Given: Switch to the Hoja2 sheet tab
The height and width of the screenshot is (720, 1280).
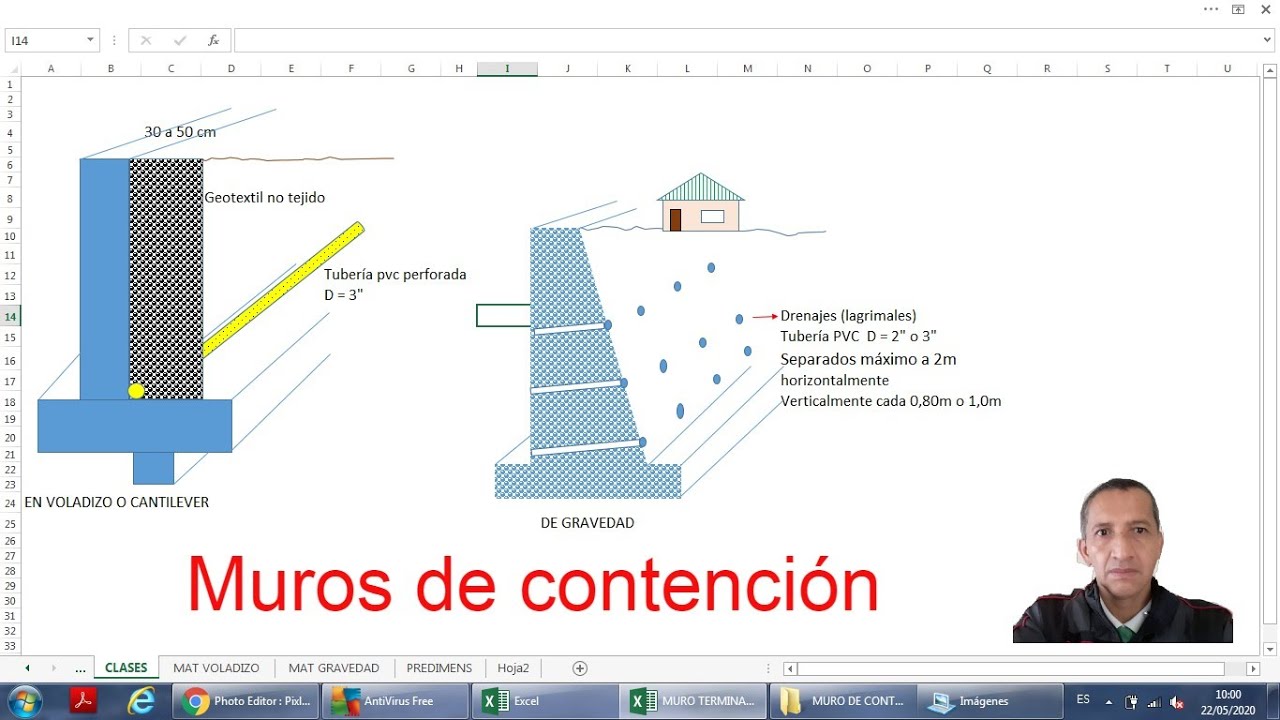Looking at the screenshot, I should 513,668.
